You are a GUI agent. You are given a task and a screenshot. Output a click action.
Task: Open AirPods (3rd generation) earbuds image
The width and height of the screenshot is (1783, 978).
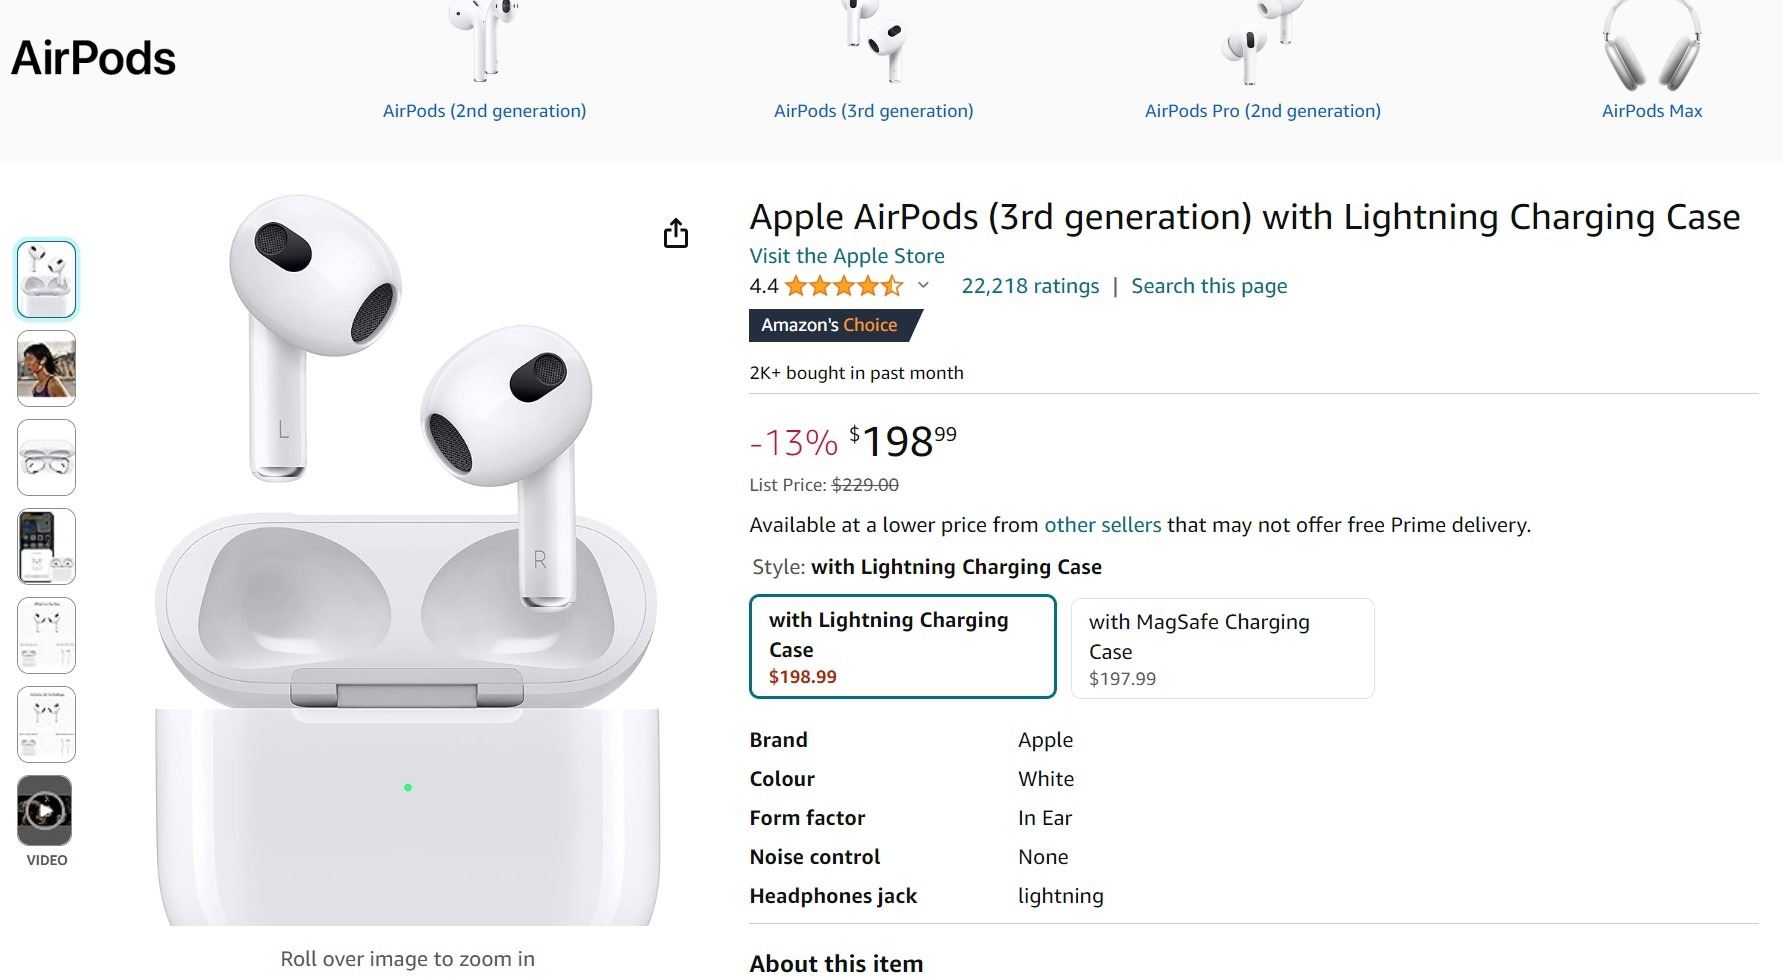[x=873, y=40]
